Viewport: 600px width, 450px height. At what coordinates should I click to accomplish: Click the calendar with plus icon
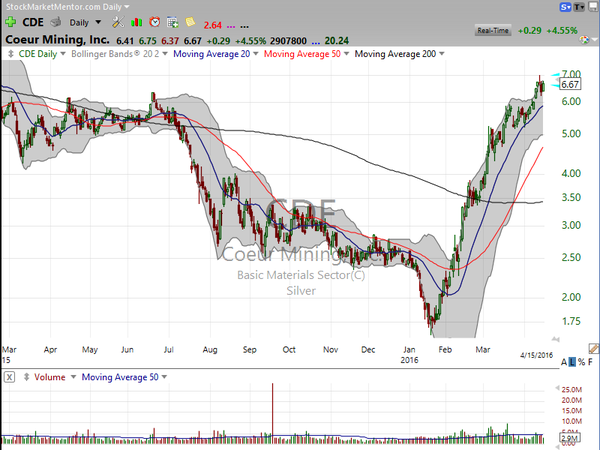coord(173,23)
